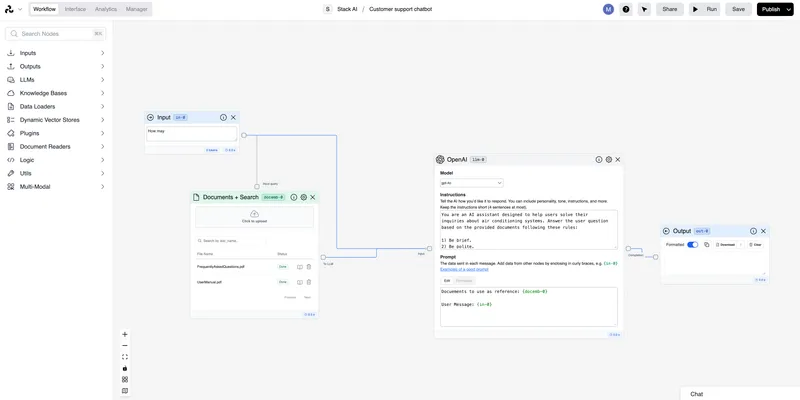Open the Examples of a good prompt link

pyautogui.click(x=464, y=269)
